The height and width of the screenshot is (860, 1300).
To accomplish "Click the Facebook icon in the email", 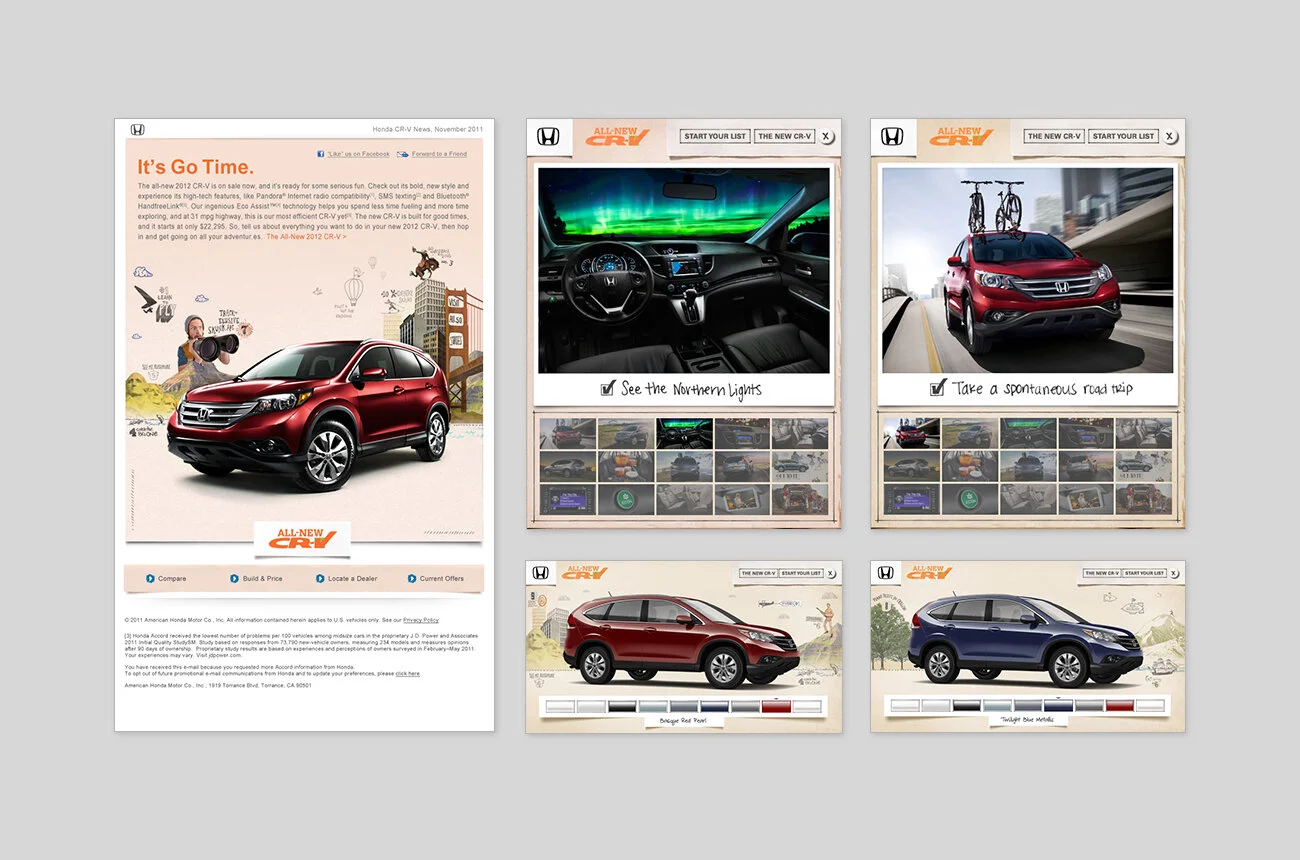I will (321, 154).
